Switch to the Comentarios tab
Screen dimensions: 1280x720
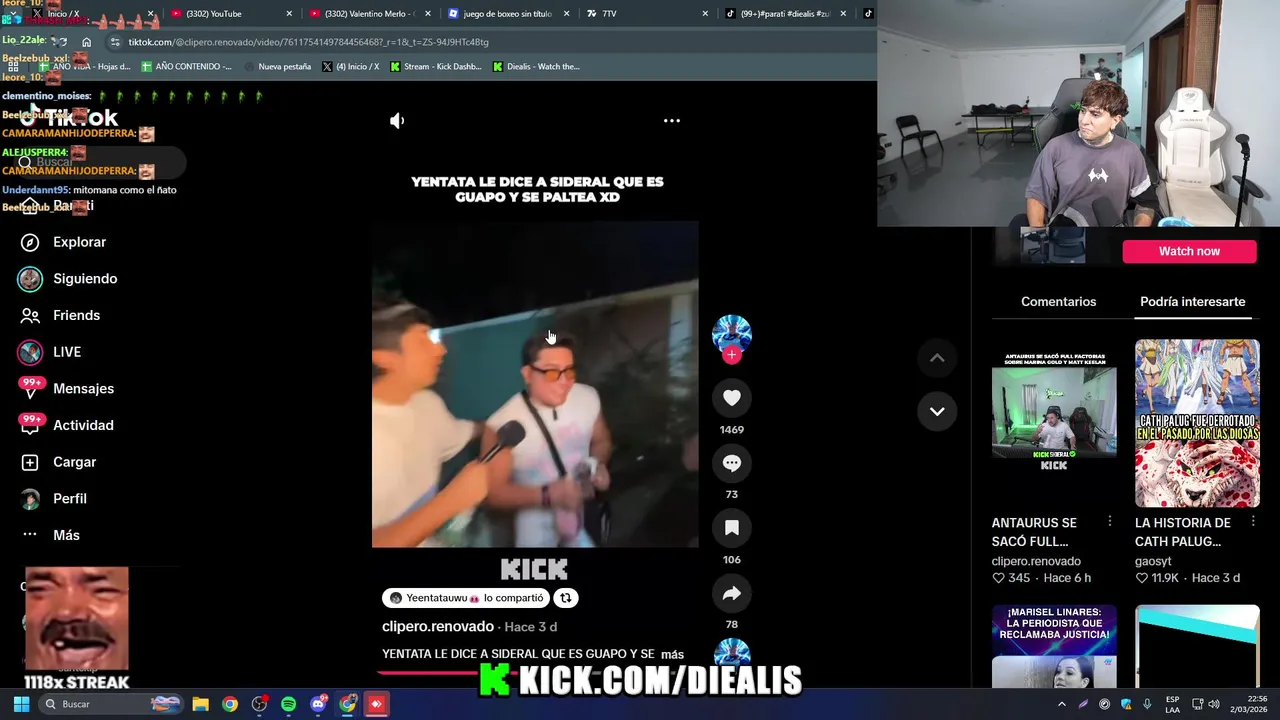pyautogui.click(x=1058, y=301)
